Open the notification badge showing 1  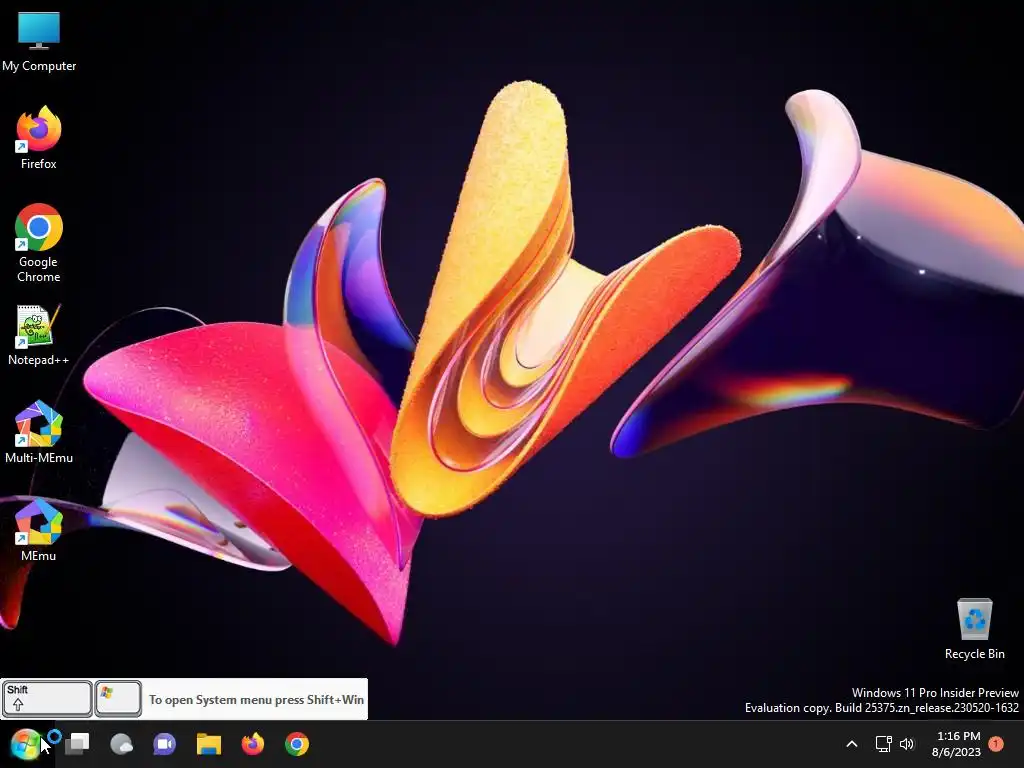[x=996, y=744]
